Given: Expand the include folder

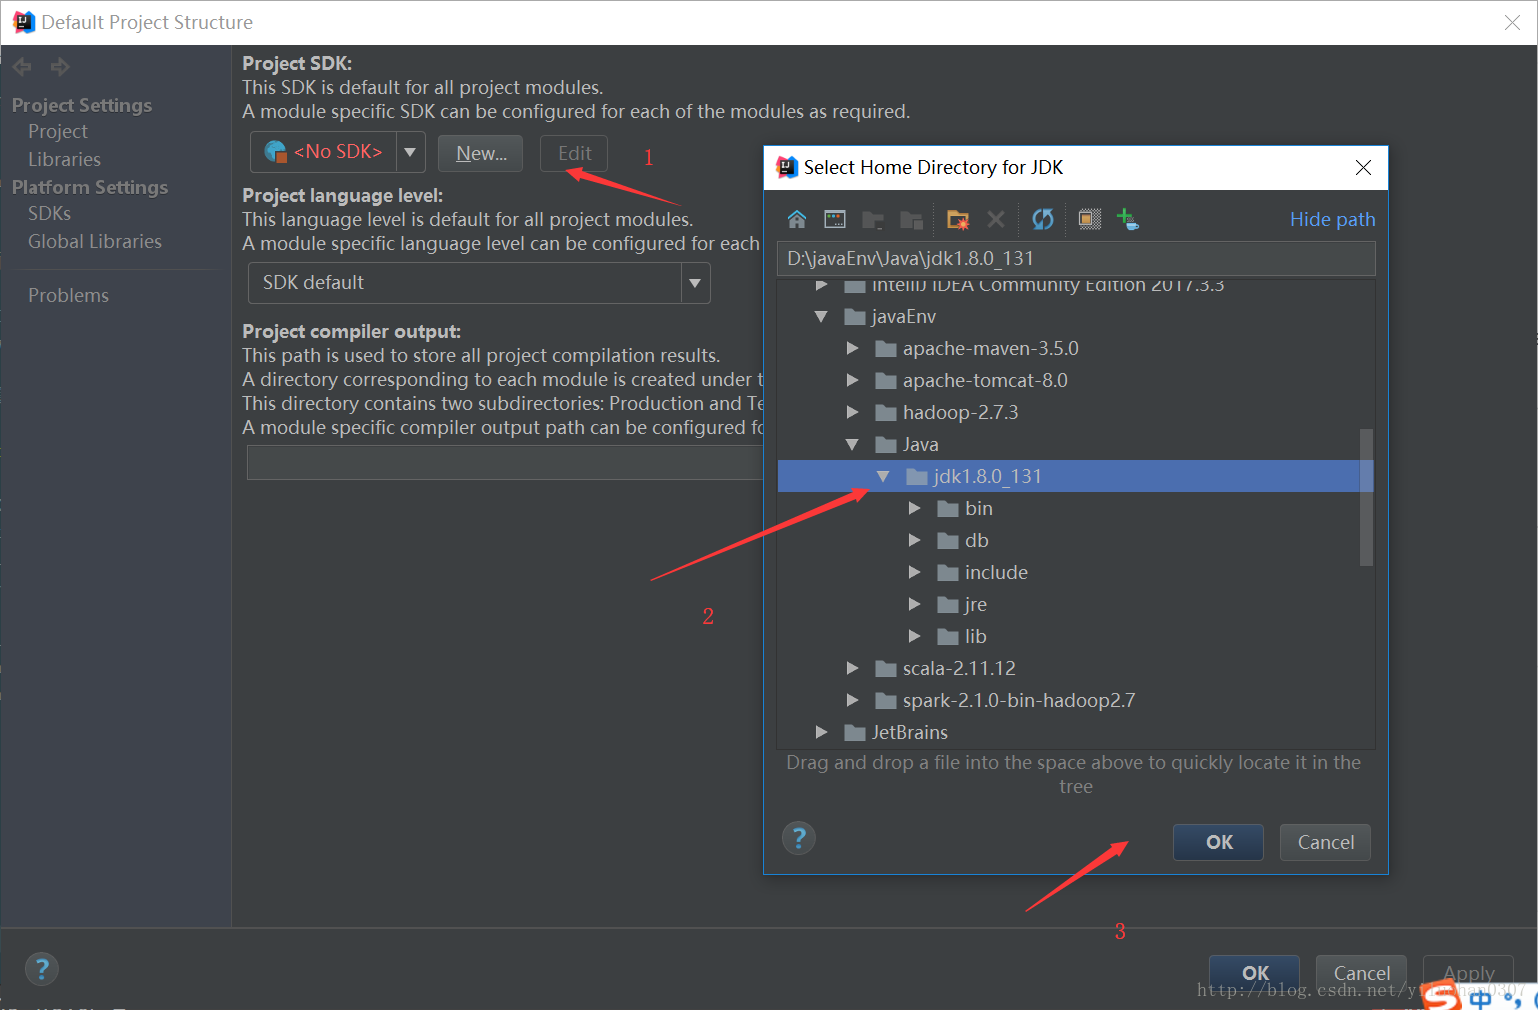Looking at the screenshot, I should click(914, 573).
